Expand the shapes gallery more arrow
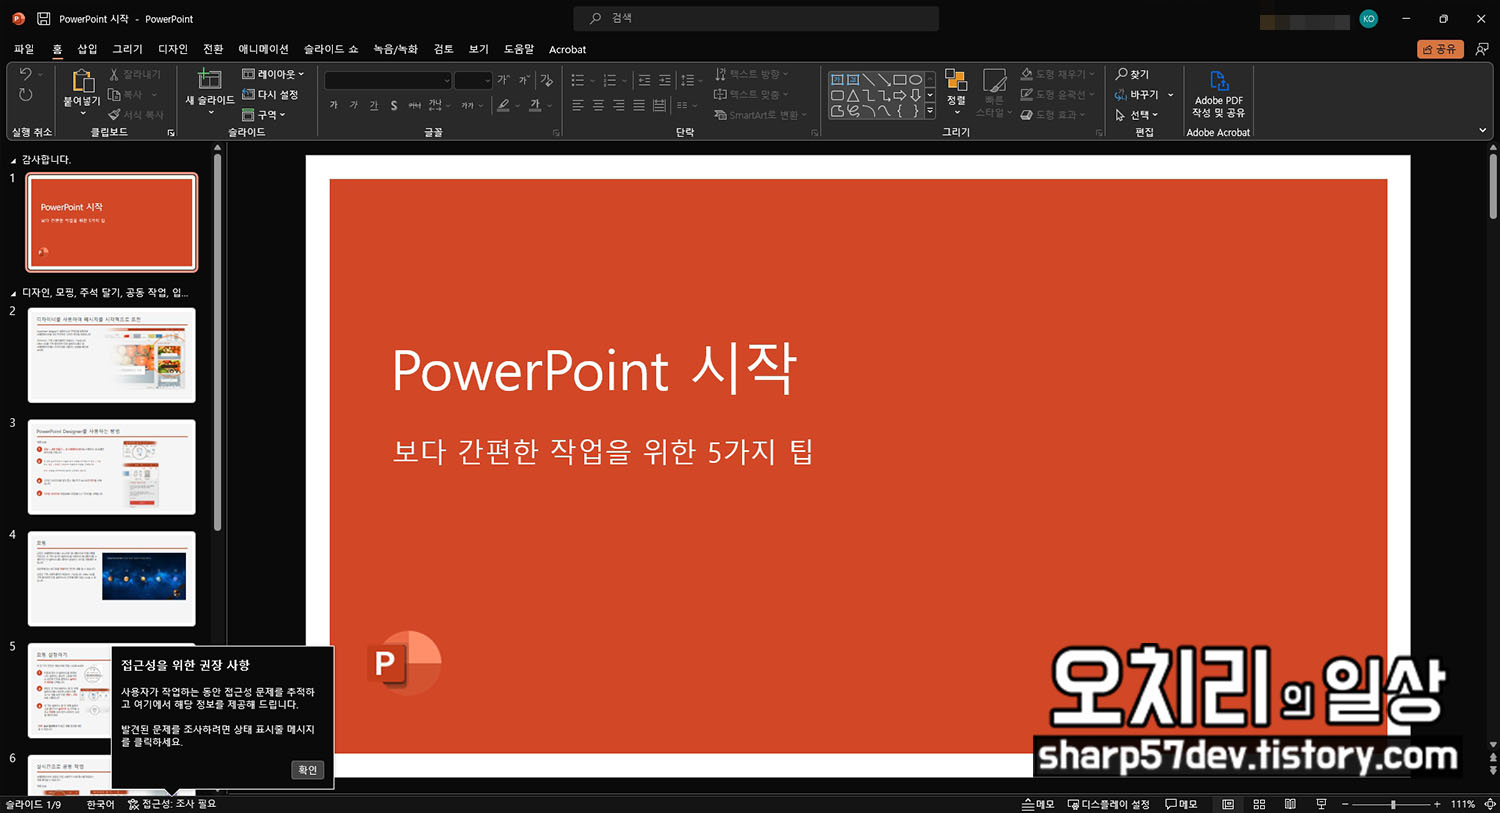This screenshot has height=813, width=1500. tap(930, 111)
